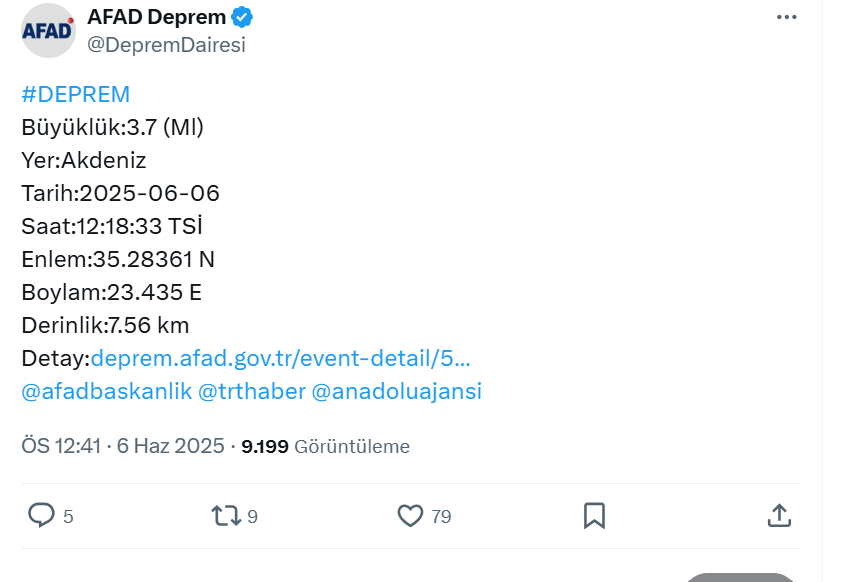Click the reply count 5
Image resolution: width=855 pixels, height=582 pixels.
[x=68, y=517]
